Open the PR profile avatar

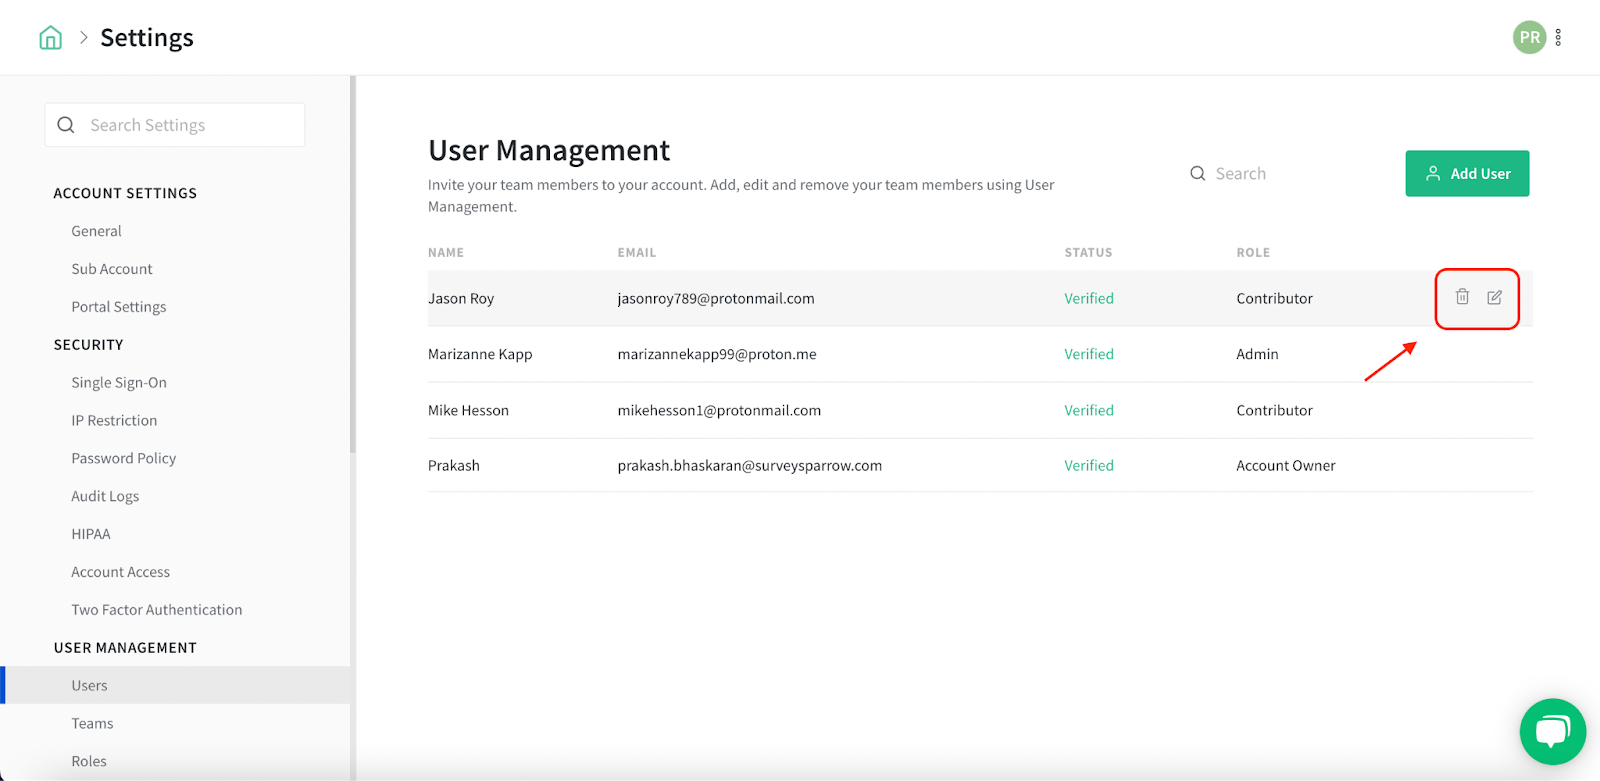pos(1528,38)
